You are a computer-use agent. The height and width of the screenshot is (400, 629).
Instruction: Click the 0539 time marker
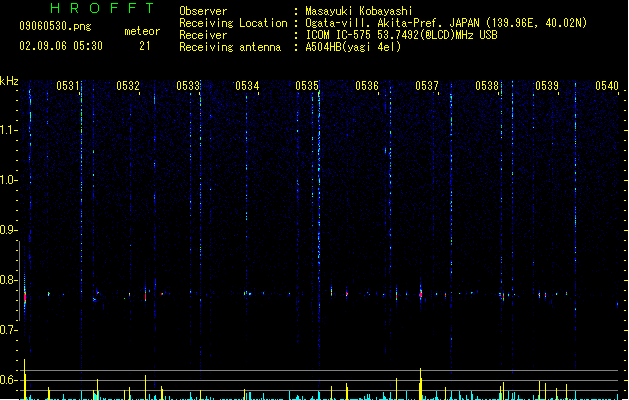pyautogui.click(x=547, y=86)
